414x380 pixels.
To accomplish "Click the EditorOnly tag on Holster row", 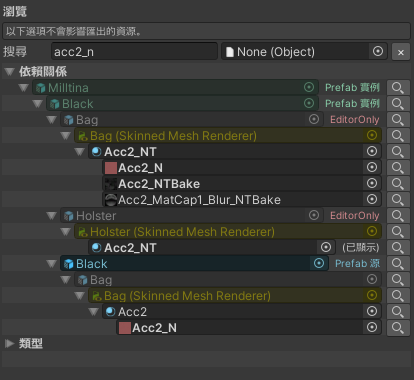I will point(355,216).
